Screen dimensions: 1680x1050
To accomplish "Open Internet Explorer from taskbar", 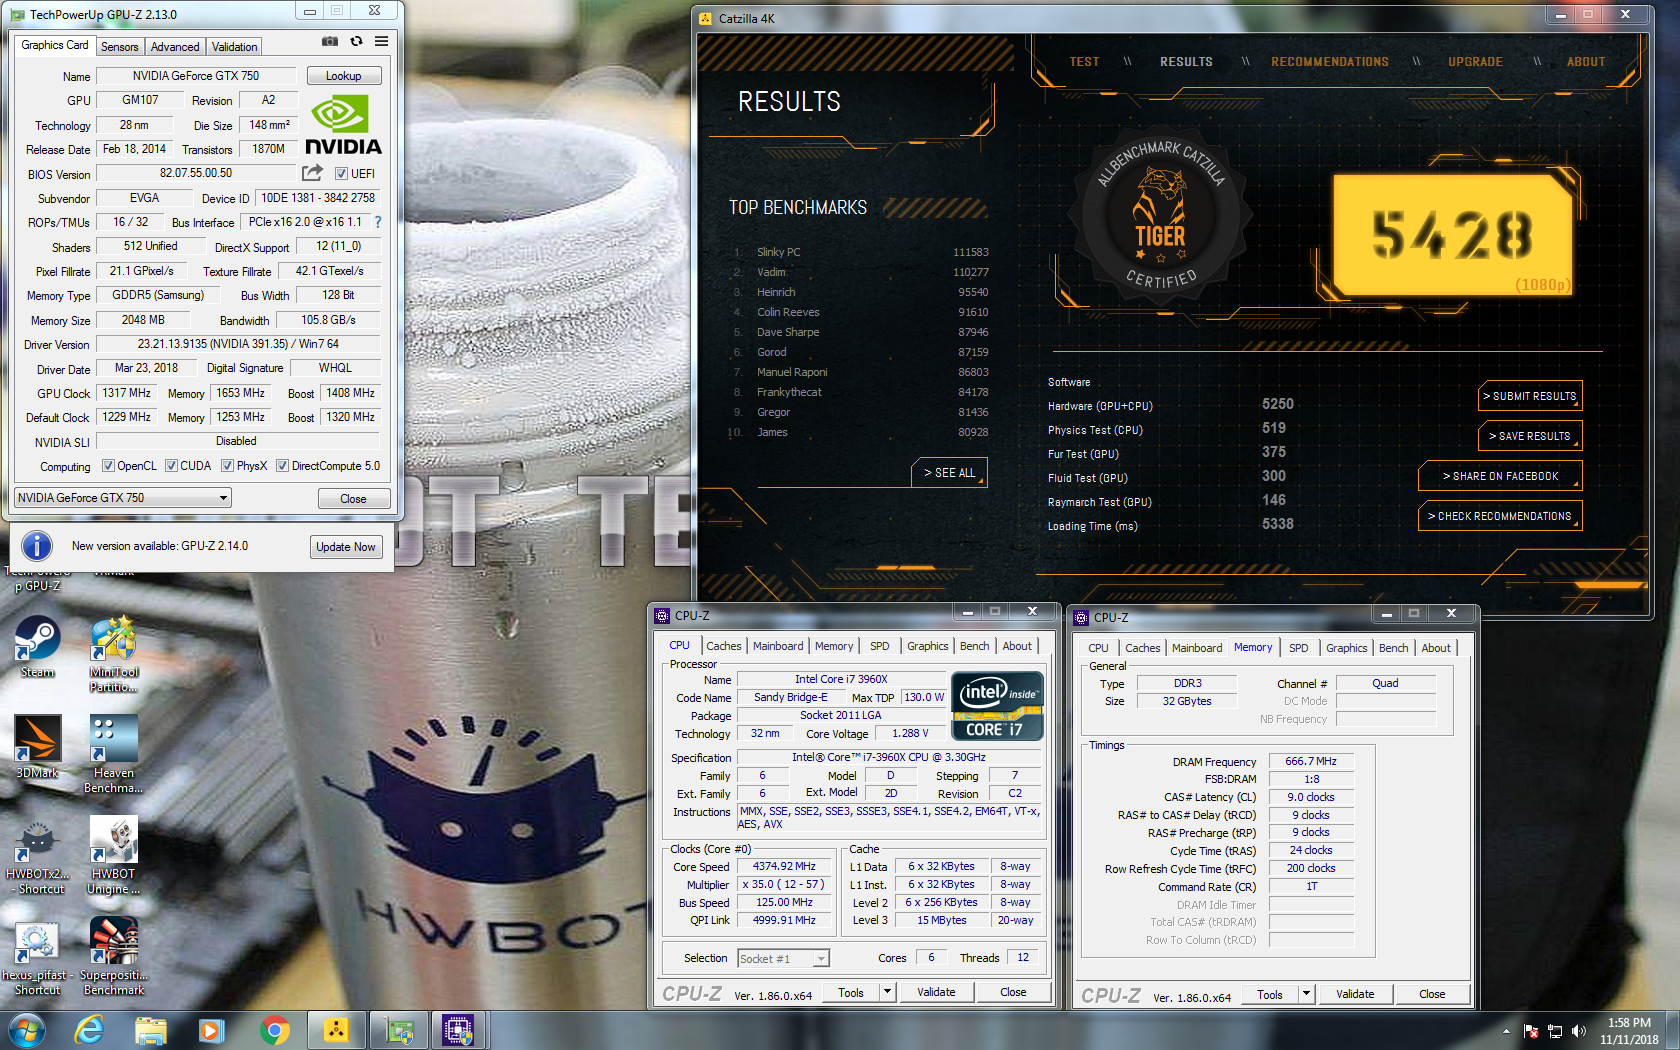I will pos(89,1030).
